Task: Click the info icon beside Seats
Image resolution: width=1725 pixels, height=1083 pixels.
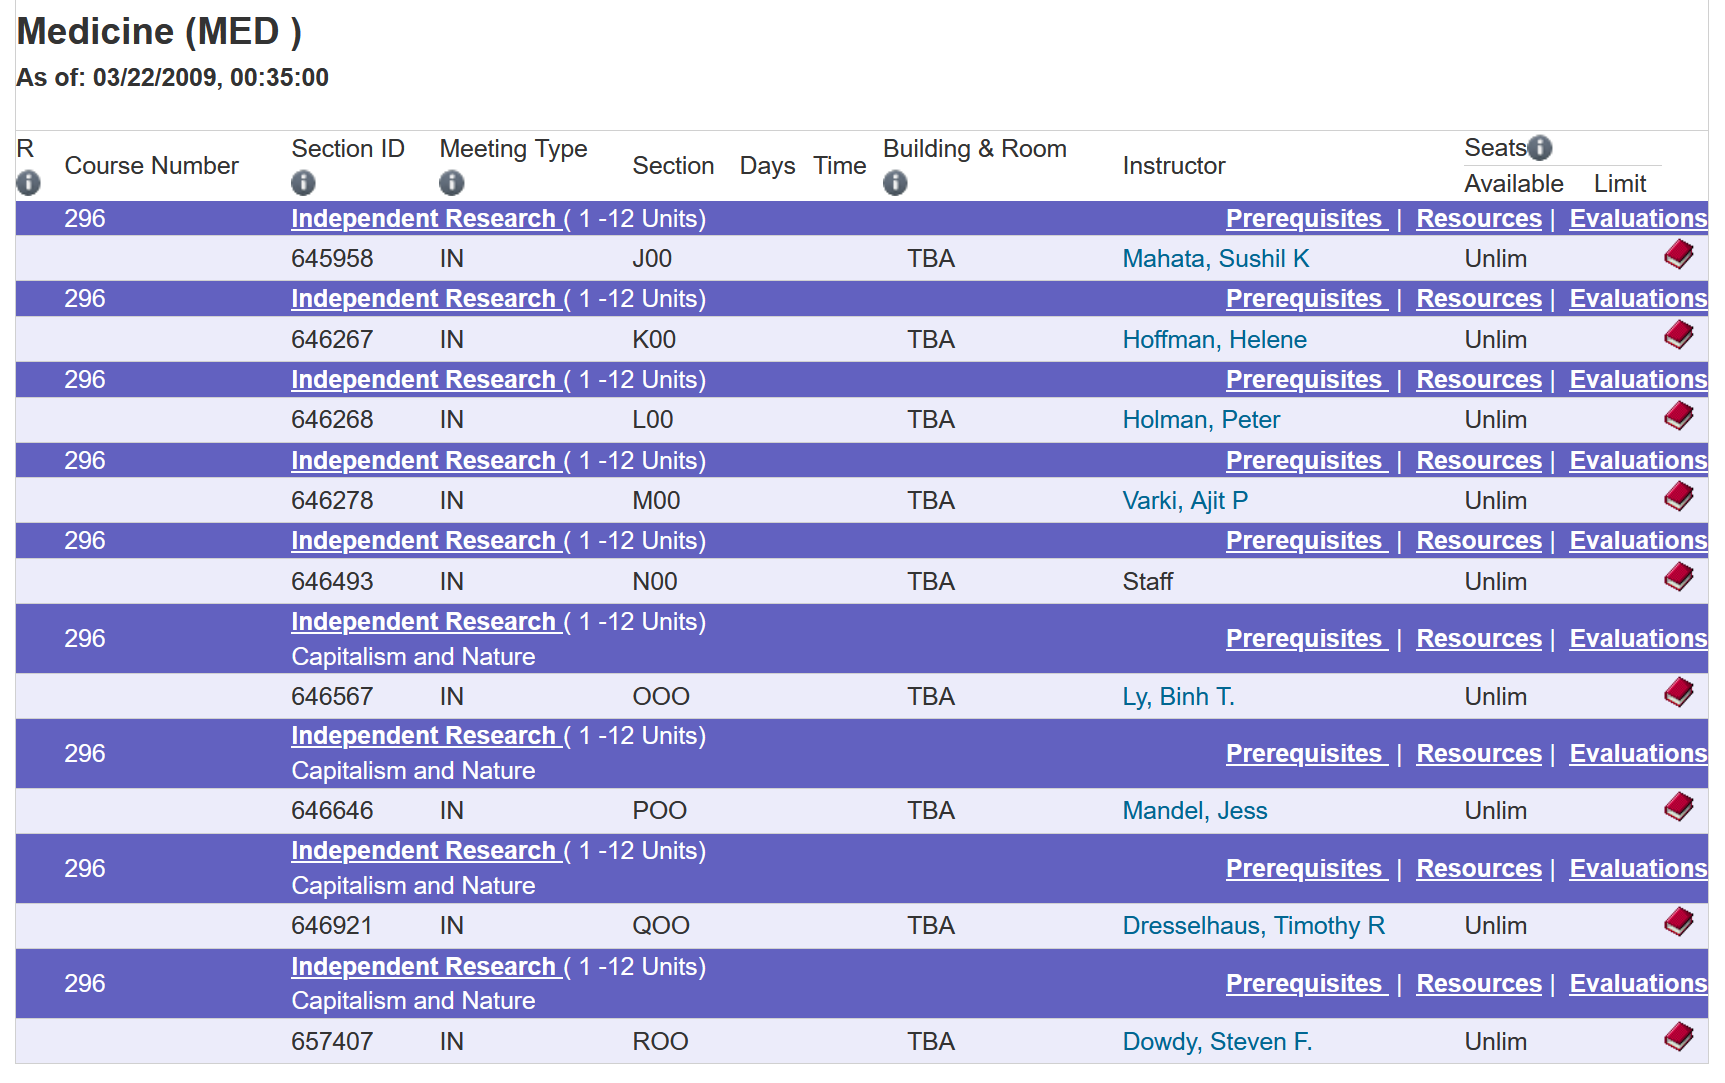Action: [x=1540, y=148]
